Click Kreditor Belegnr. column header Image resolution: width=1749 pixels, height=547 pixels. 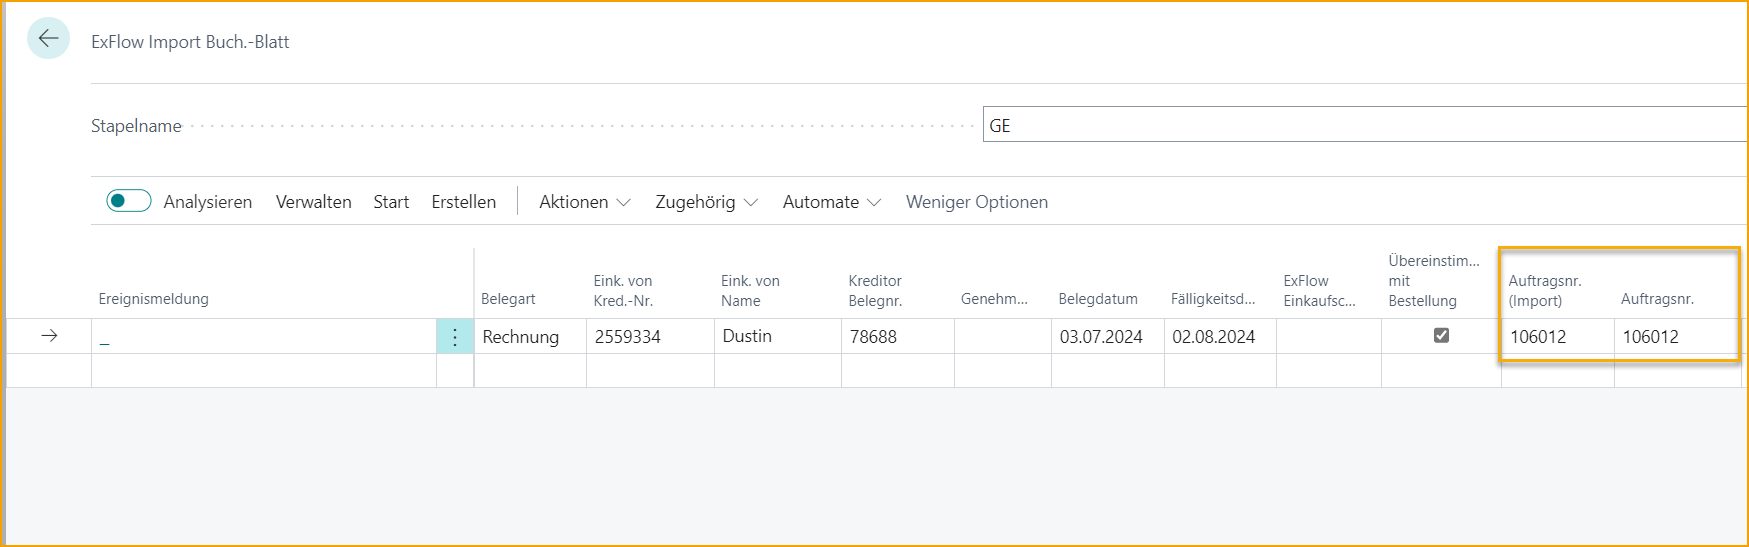pos(875,290)
